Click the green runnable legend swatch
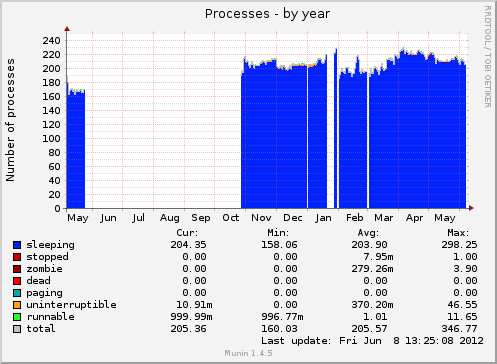 pyautogui.click(x=17, y=317)
